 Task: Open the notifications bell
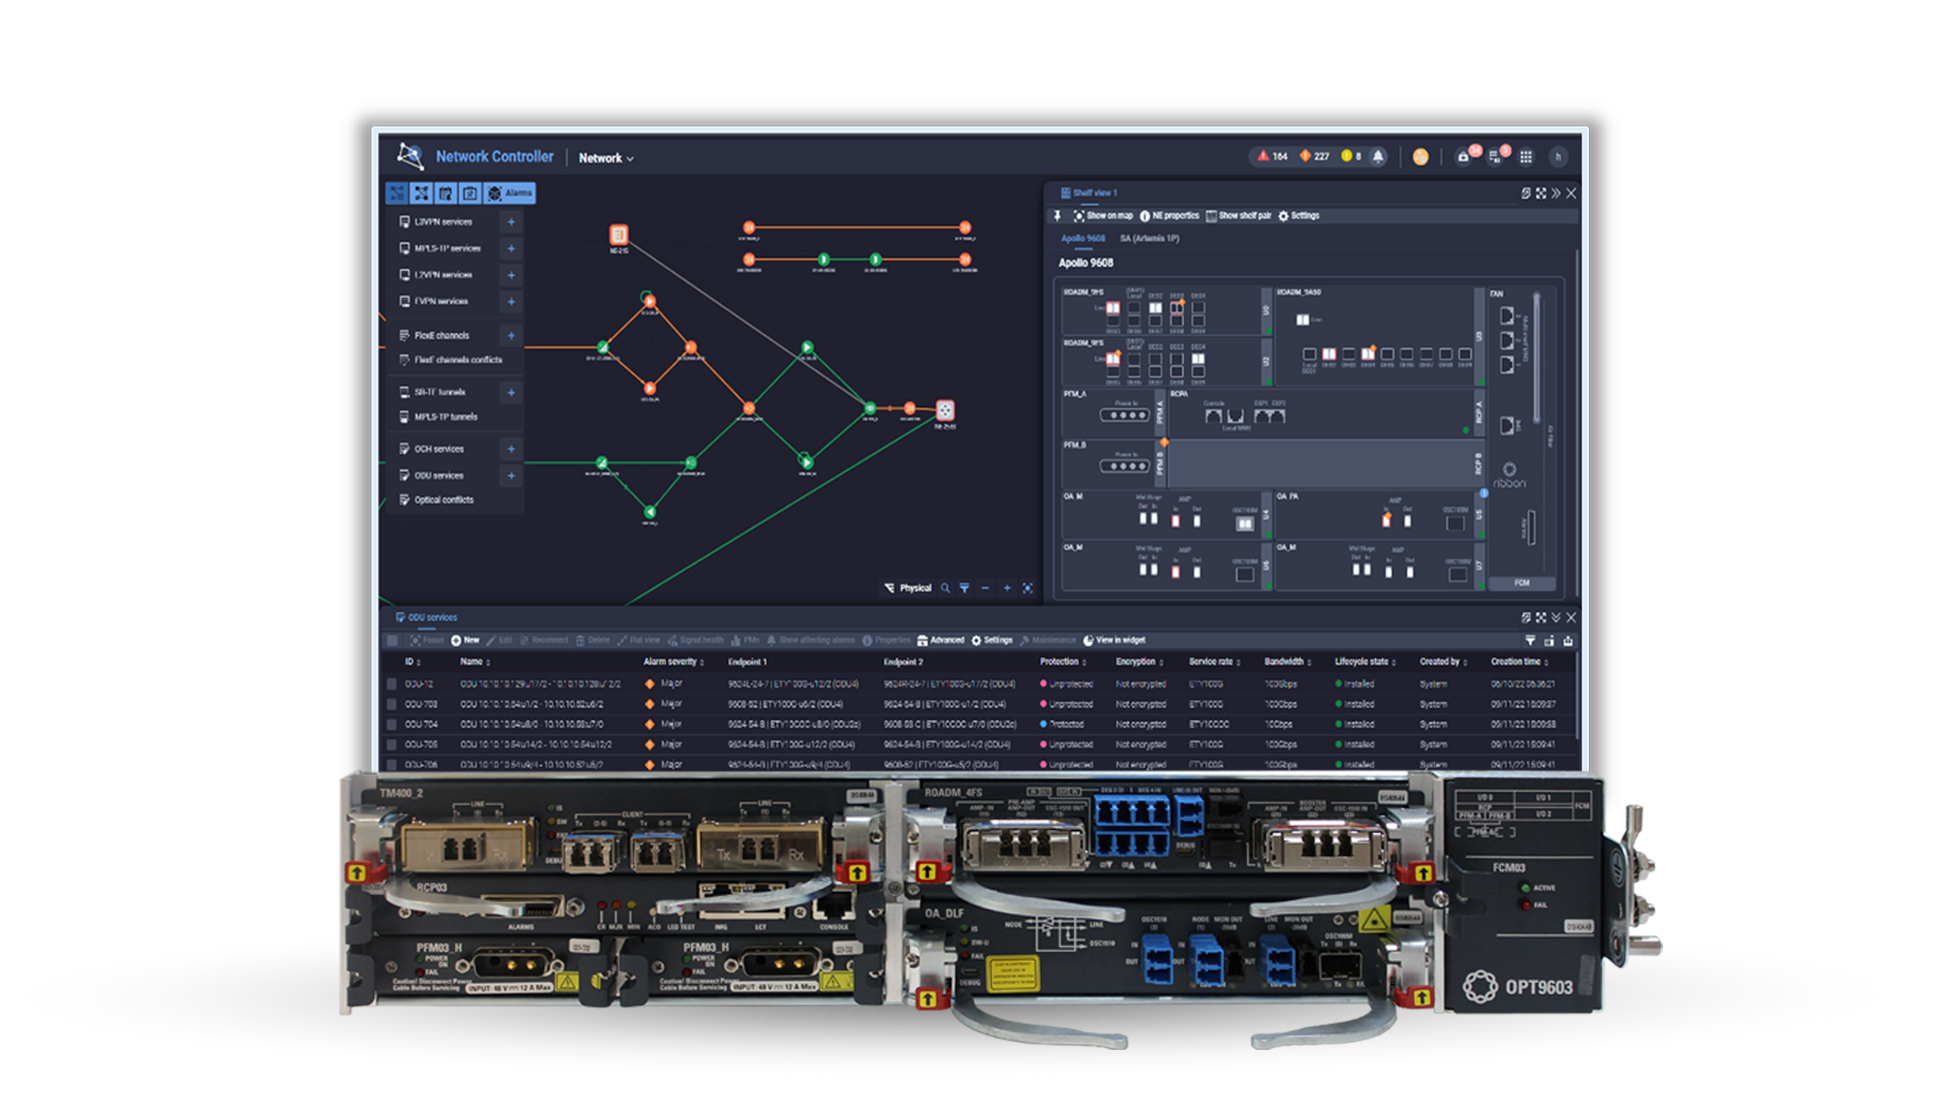point(1378,156)
